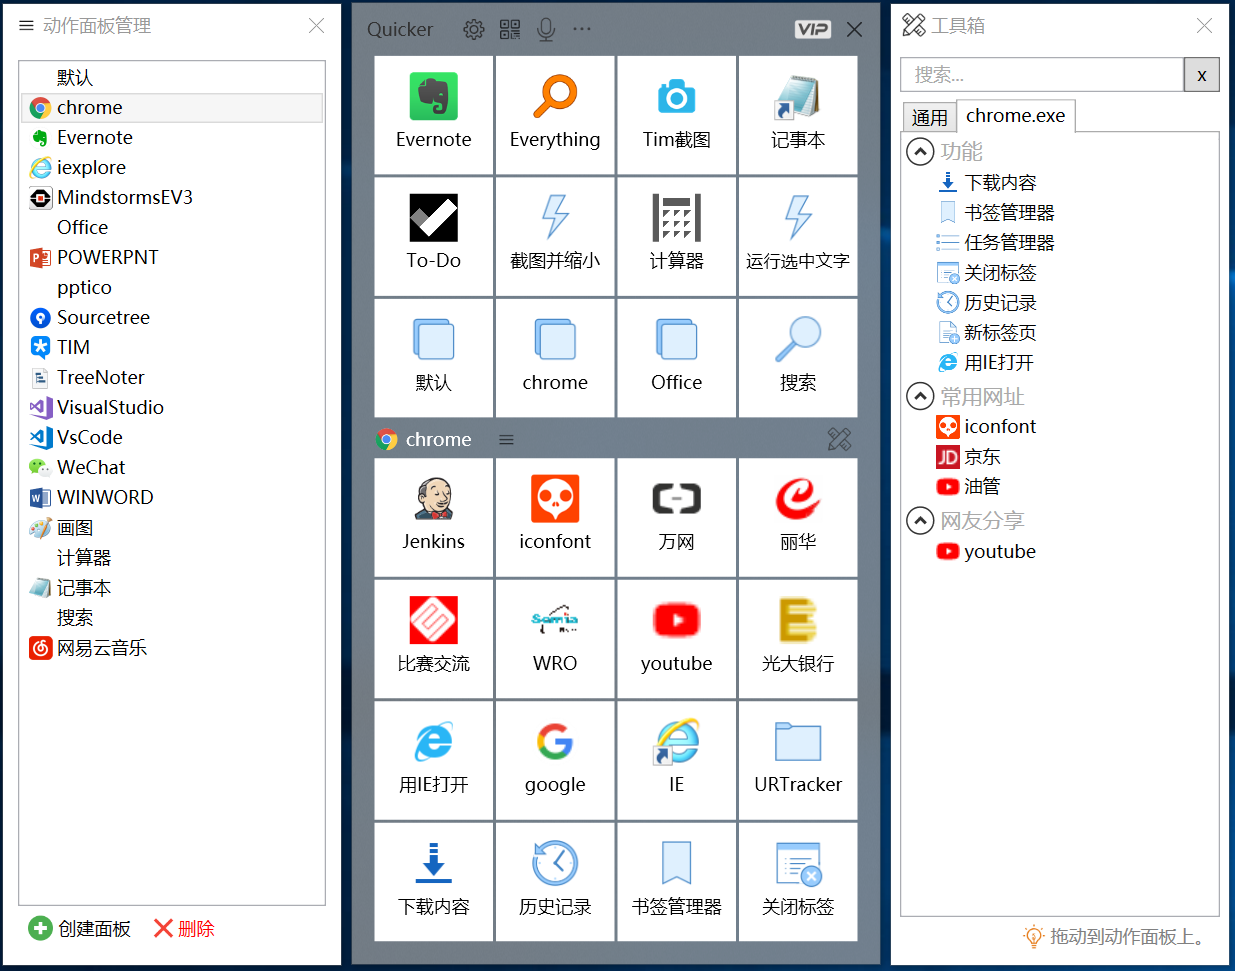Image resolution: width=1235 pixels, height=971 pixels.
Task: Click the 历史记录 tile in the Quicker grid
Action: click(x=555, y=882)
